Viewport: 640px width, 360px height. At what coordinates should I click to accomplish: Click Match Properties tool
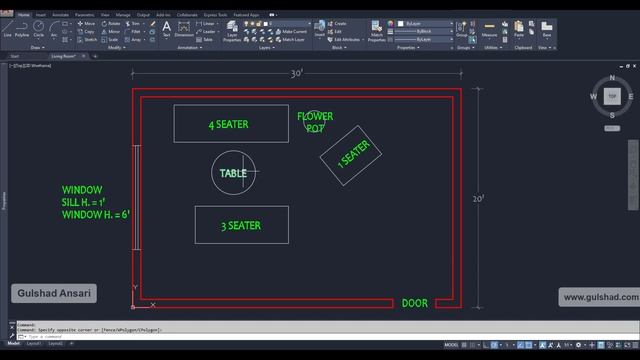pyautogui.click(x=376, y=31)
